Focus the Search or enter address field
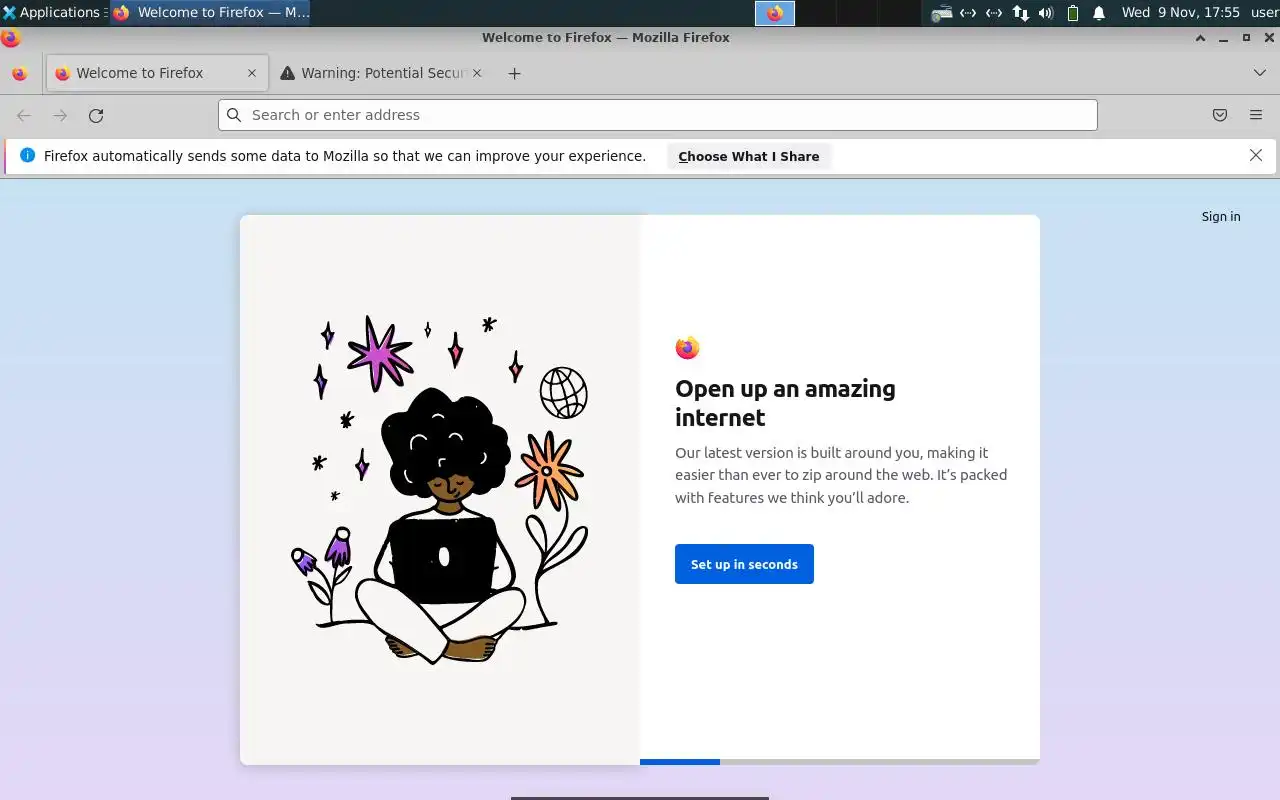The height and width of the screenshot is (800, 1280). coord(658,115)
